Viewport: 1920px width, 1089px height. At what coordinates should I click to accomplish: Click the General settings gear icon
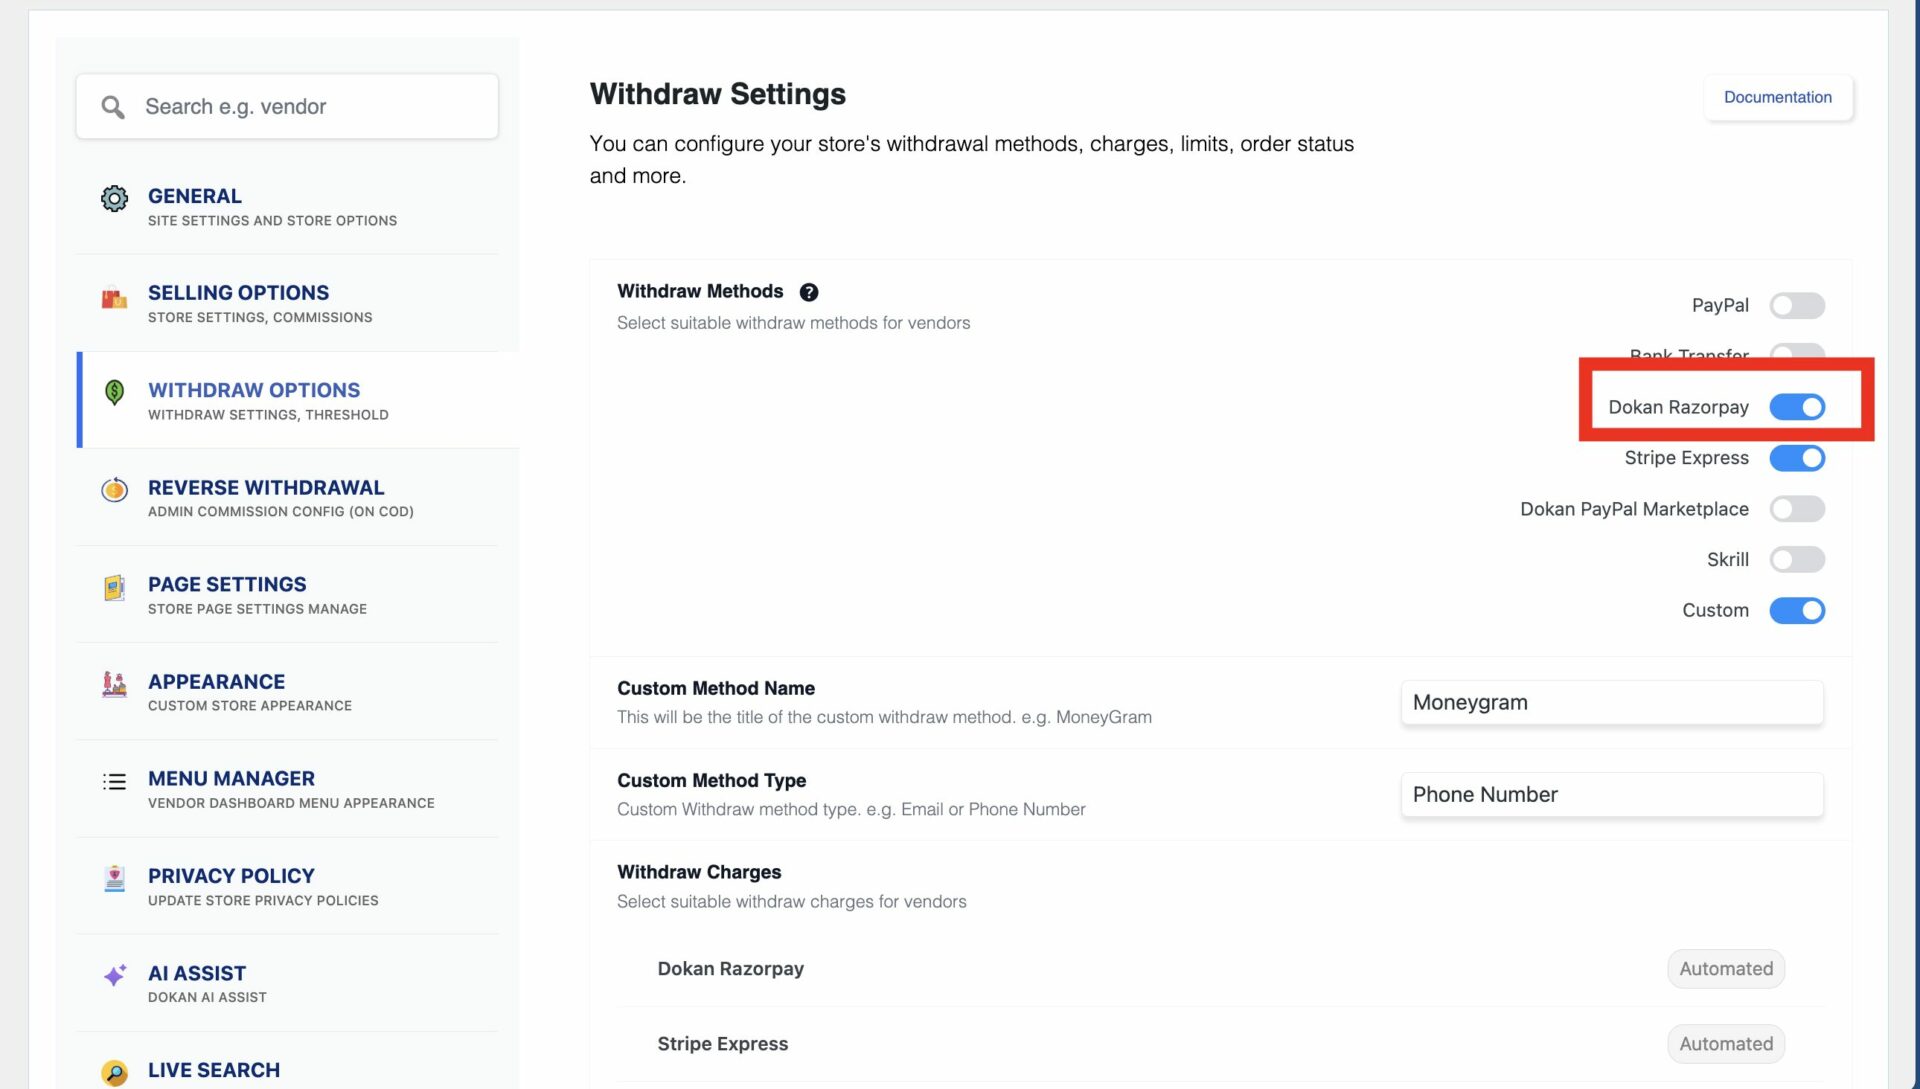pyautogui.click(x=114, y=199)
